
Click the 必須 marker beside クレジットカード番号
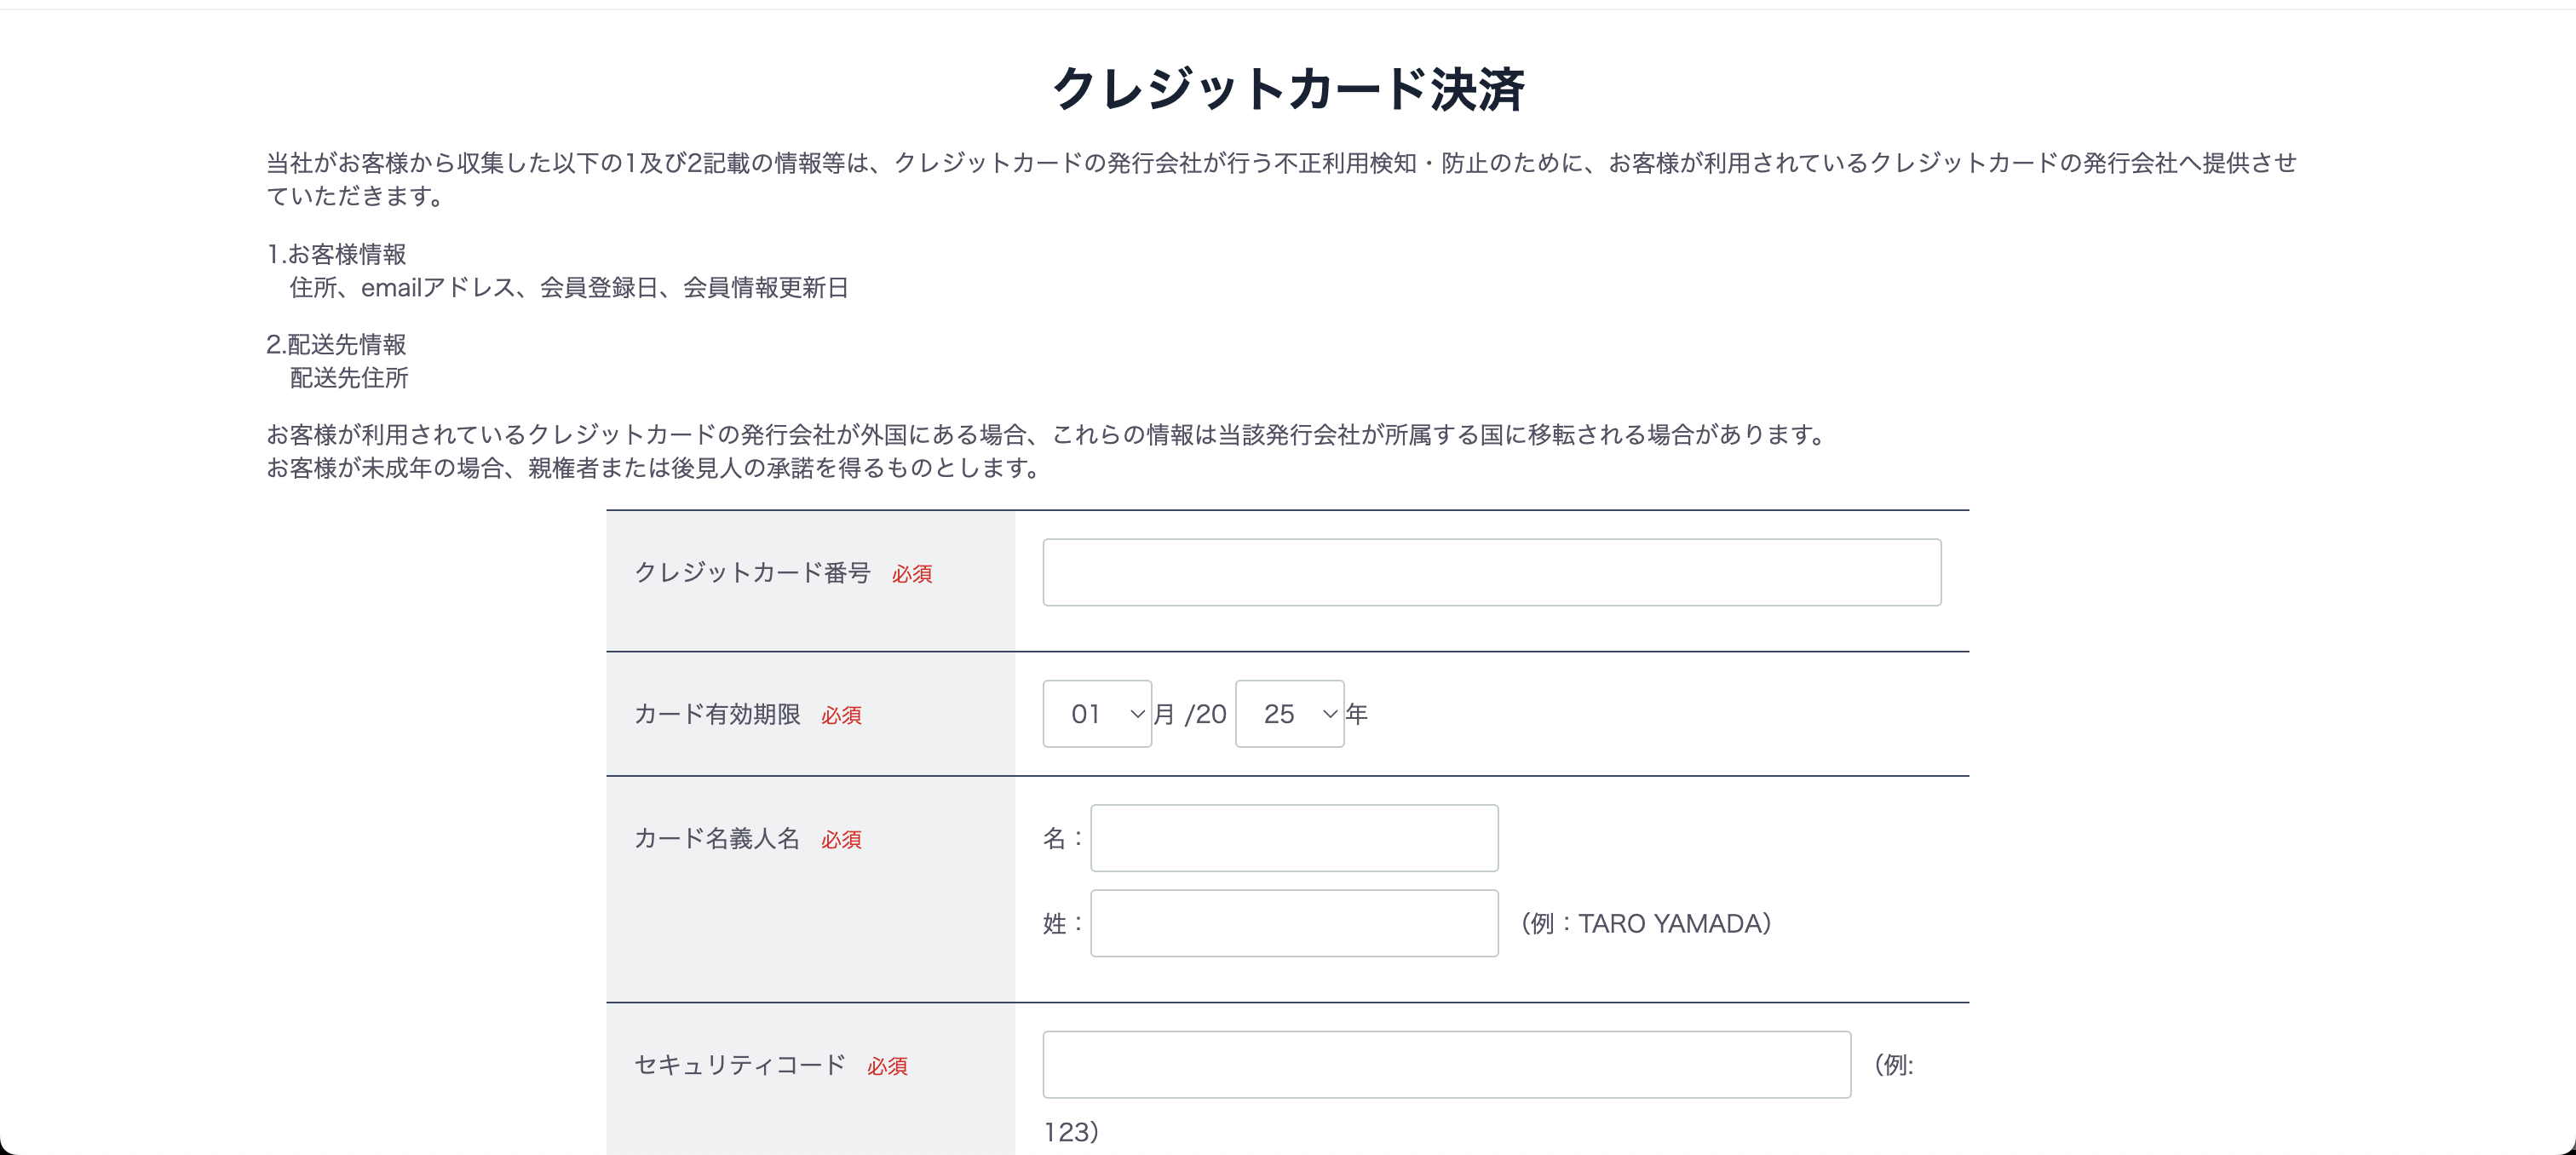coord(912,574)
